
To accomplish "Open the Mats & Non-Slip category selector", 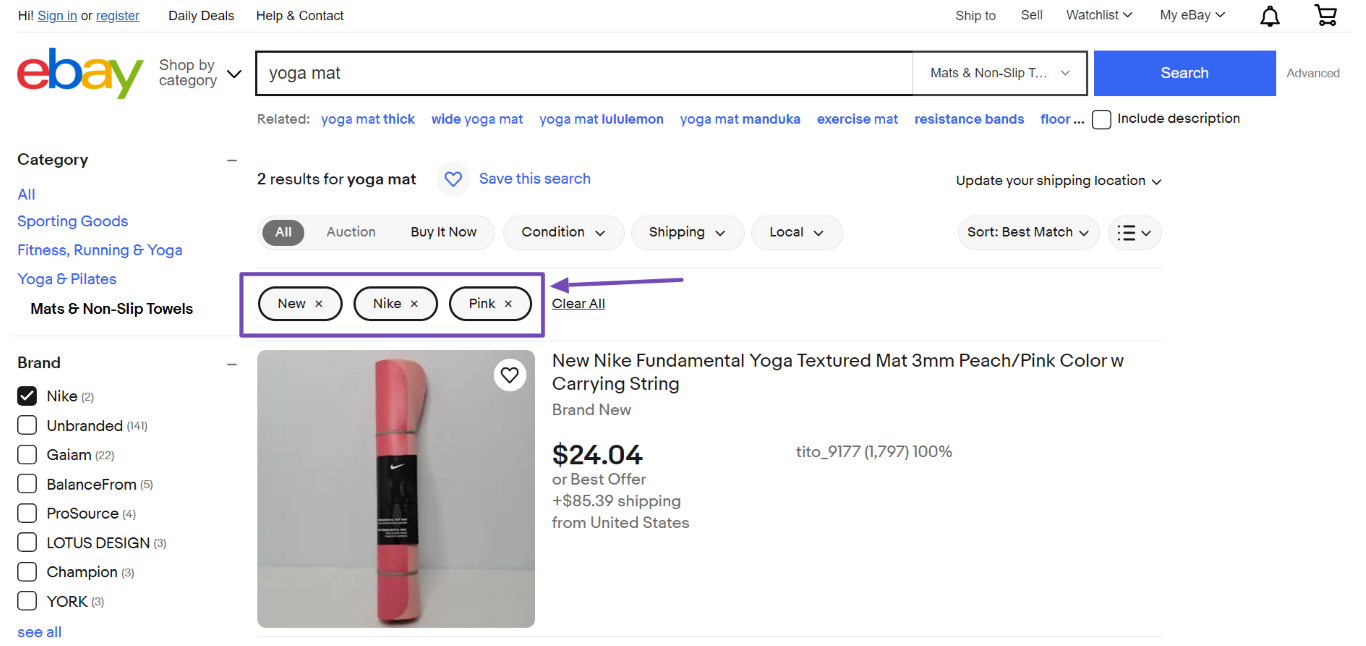I will [x=1000, y=73].
